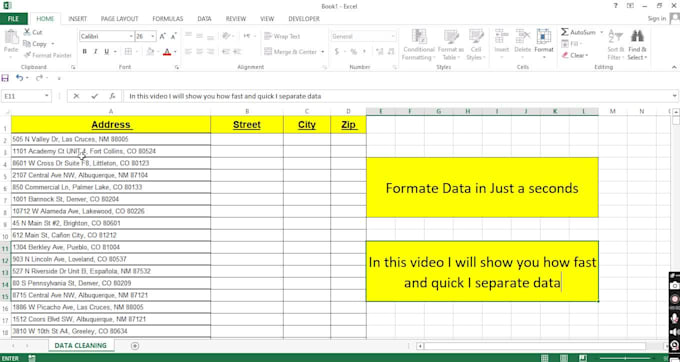Switch to Normal view in status bar

544,358
